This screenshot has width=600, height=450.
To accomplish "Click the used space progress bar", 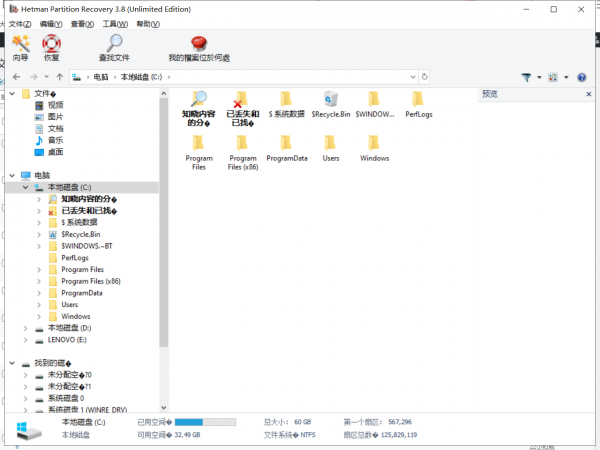I will (x=205, y=422).
